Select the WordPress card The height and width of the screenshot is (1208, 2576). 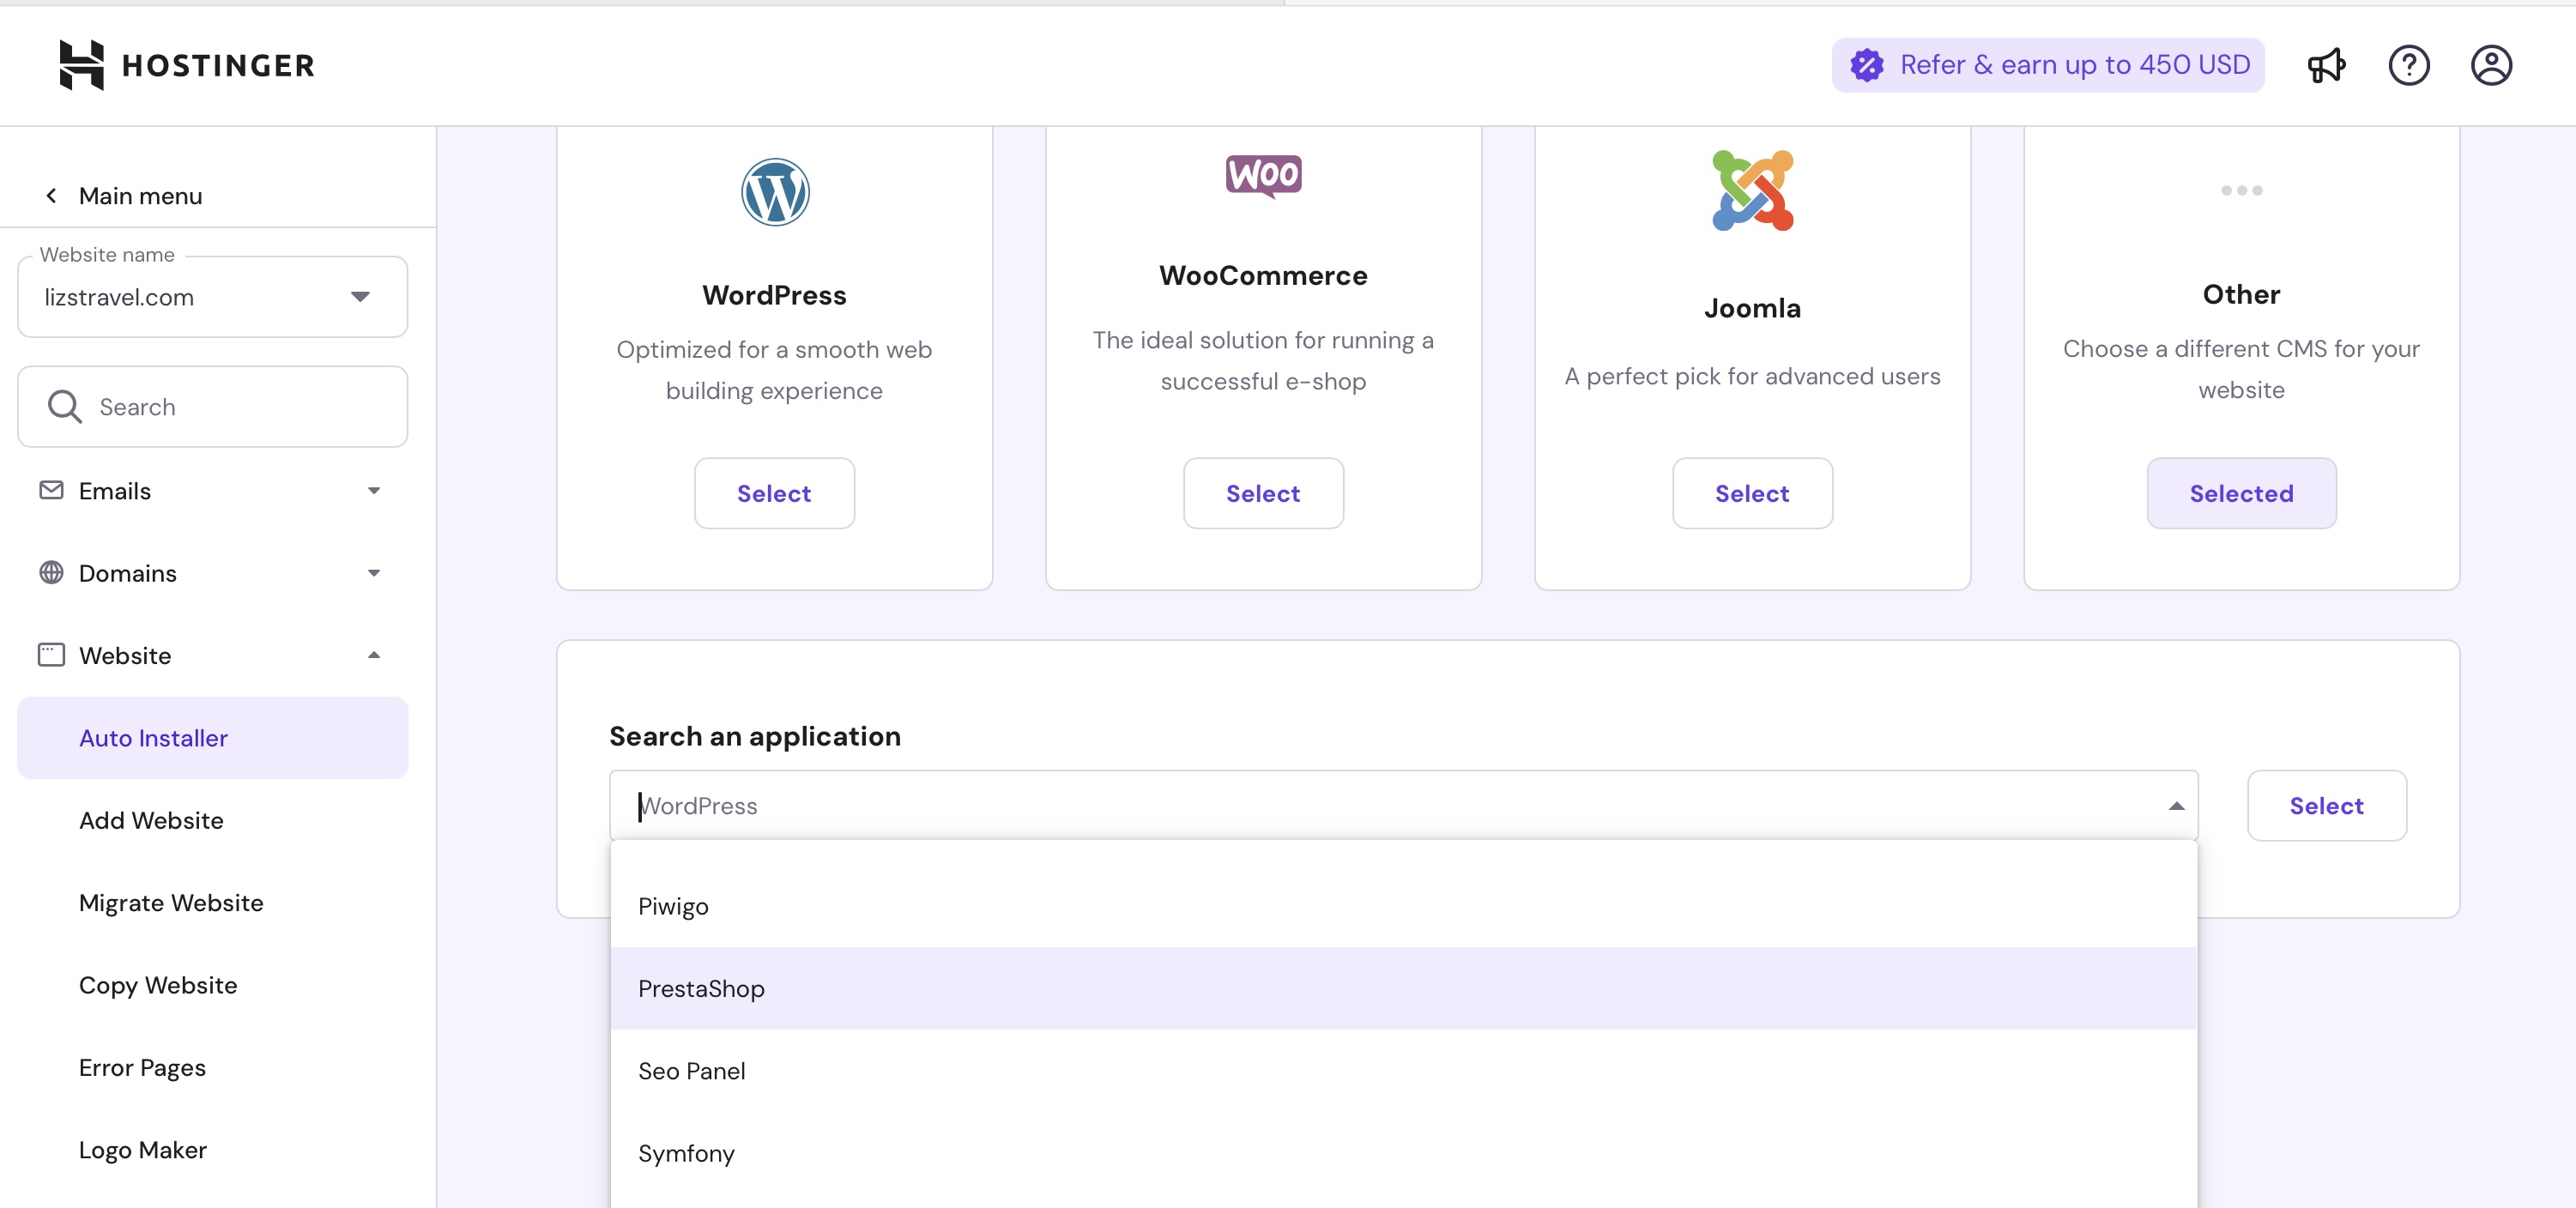(x=774, y=493)
